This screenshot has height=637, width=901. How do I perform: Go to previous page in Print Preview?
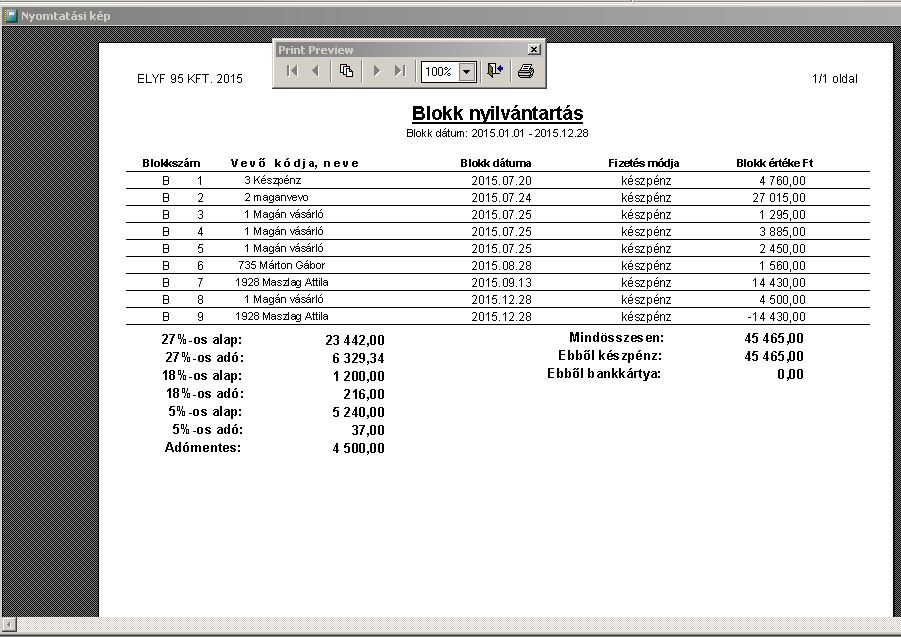click(x=315, y=71)
